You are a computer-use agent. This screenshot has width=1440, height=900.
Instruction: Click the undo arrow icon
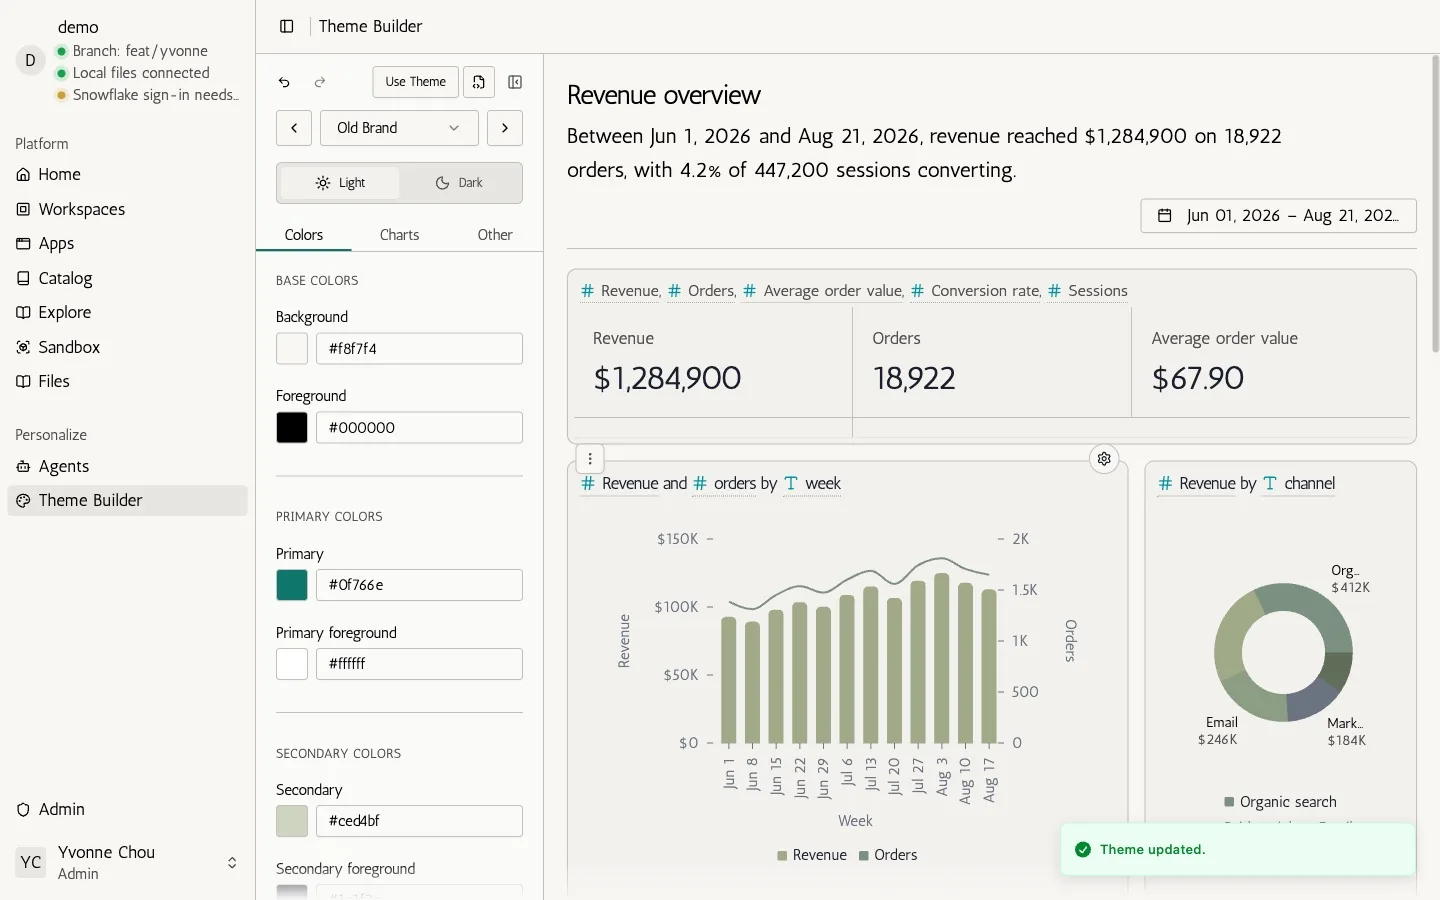pos(285,82)
